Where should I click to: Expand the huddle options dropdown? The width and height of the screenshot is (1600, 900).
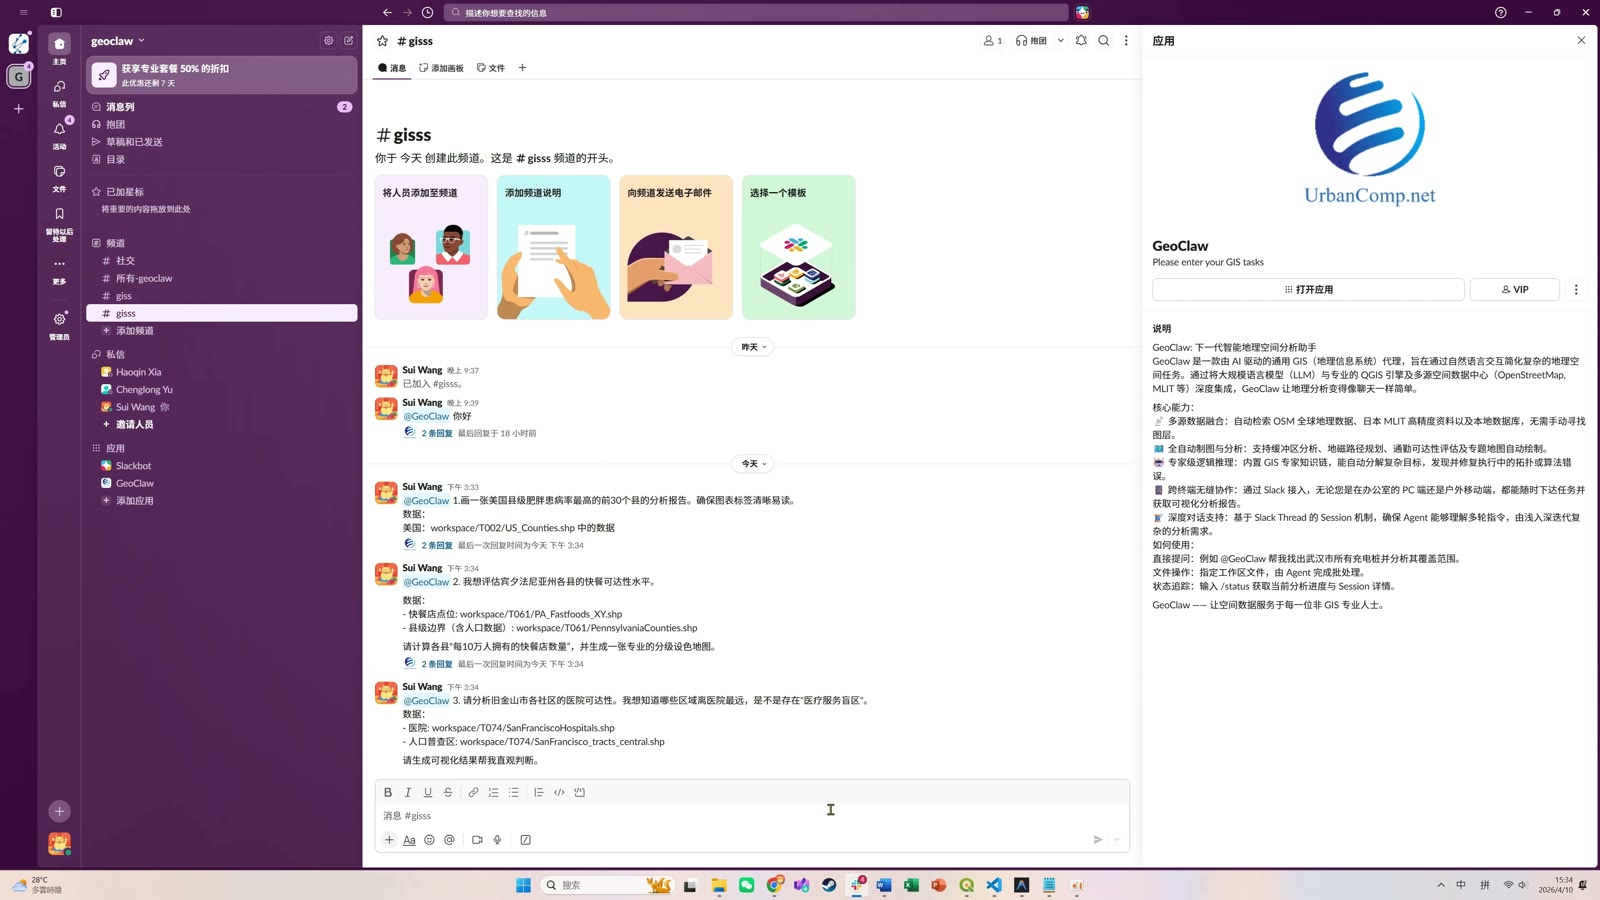(1061, 41)
